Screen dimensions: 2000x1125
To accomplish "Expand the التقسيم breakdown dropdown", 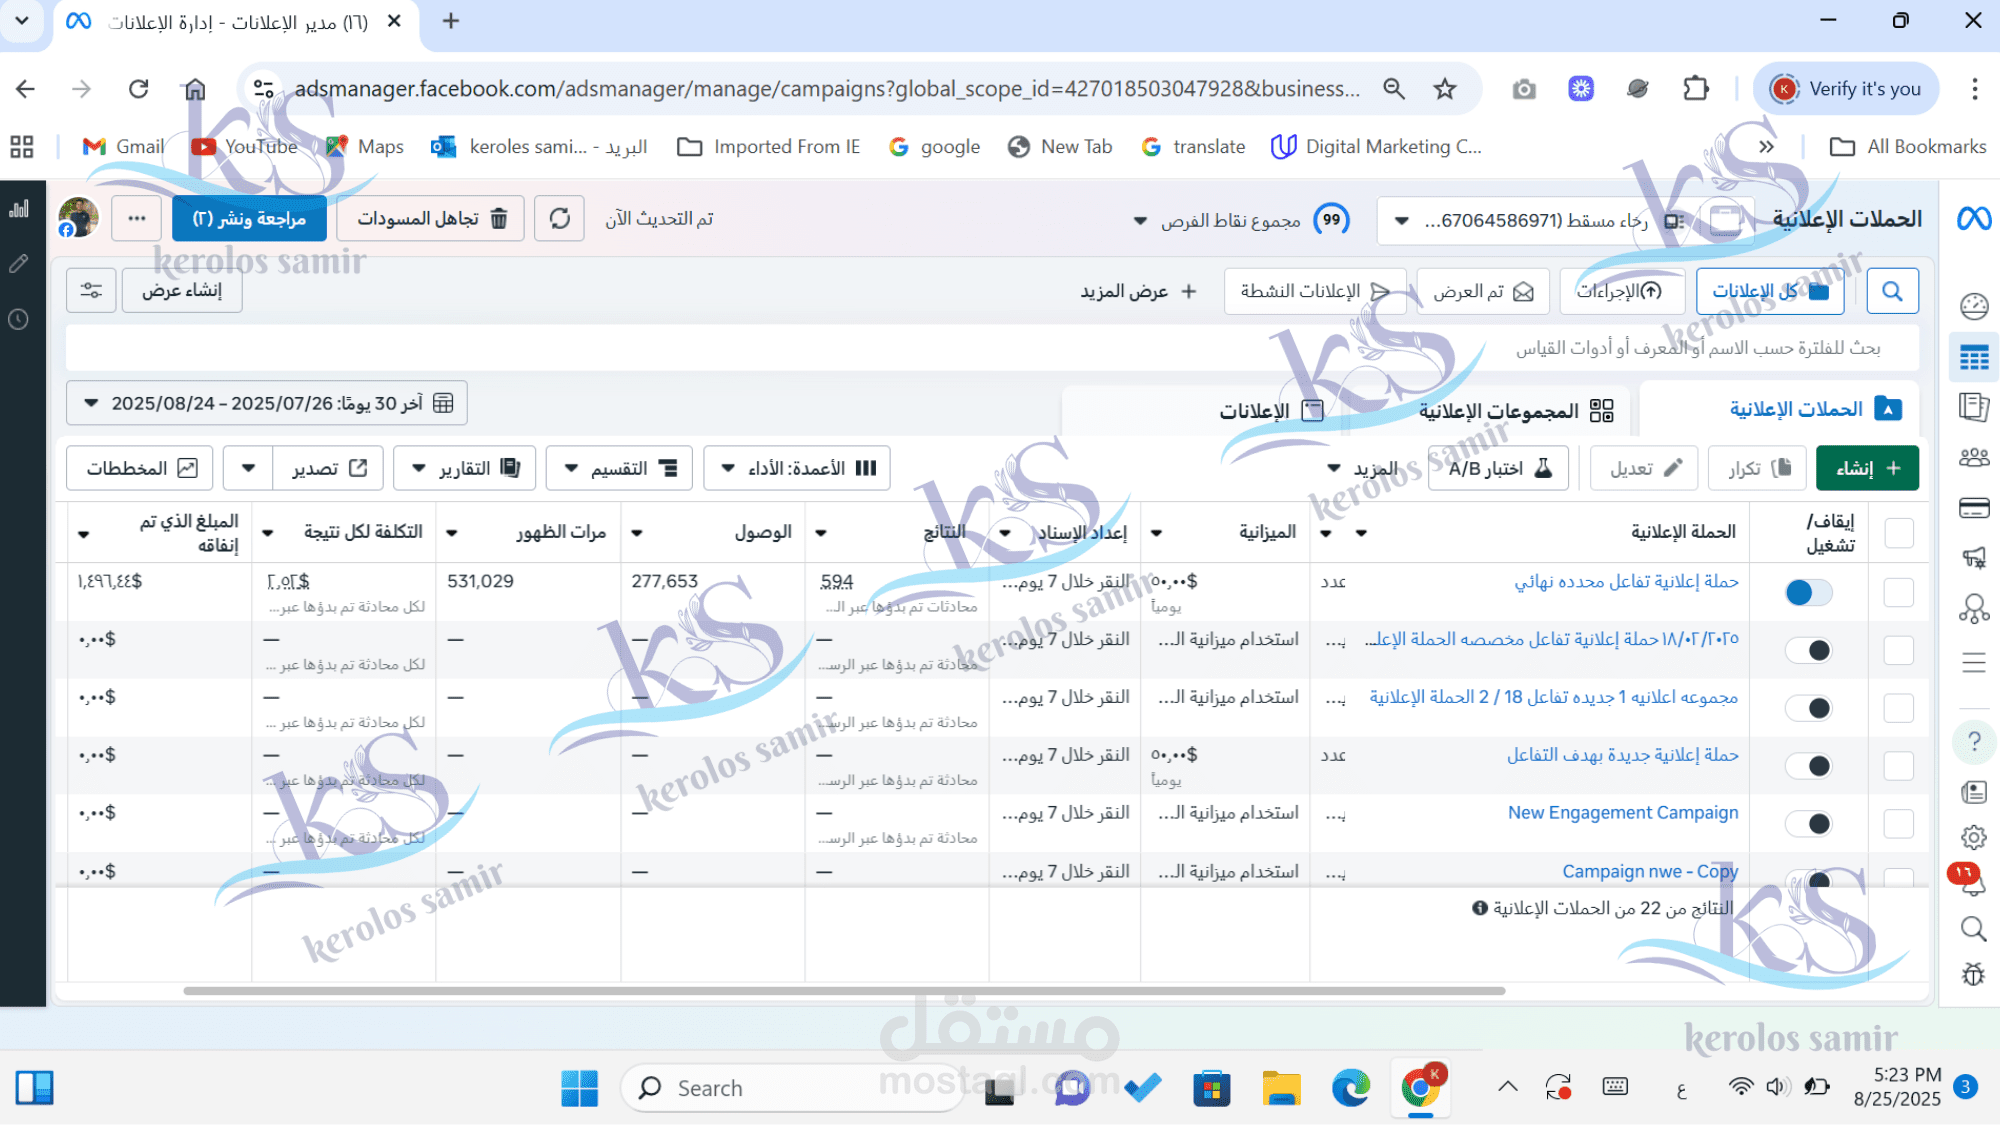I will (618, 467).
